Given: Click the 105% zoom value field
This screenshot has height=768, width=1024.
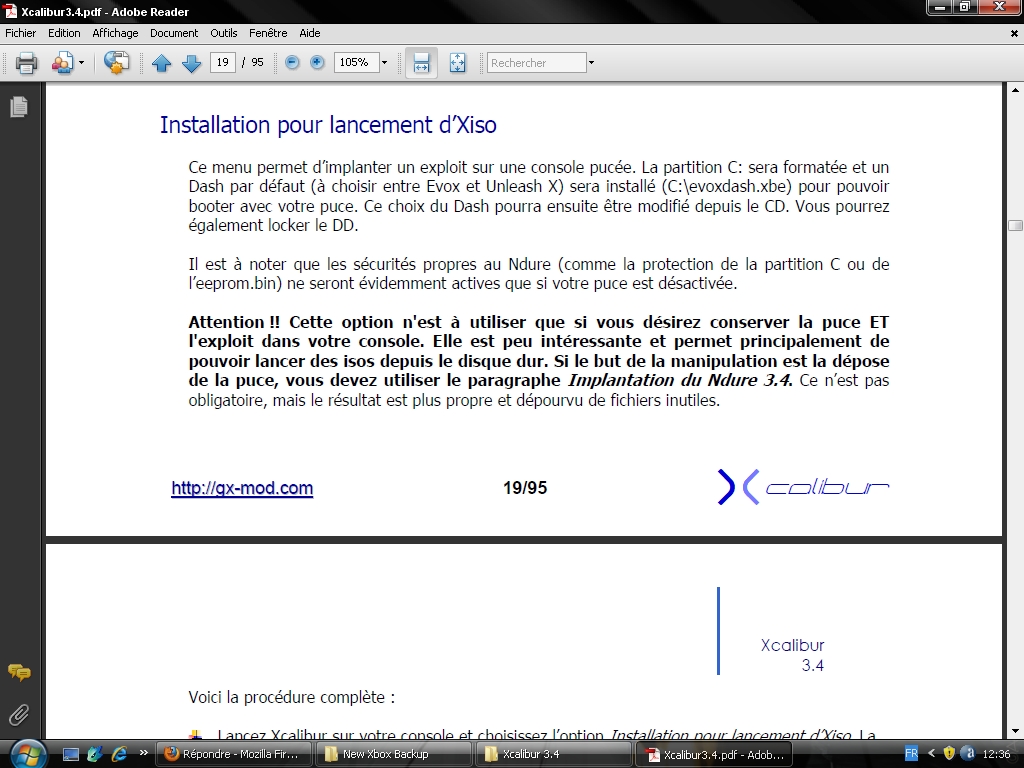Looking at the screenshot, I should (356, 62).
